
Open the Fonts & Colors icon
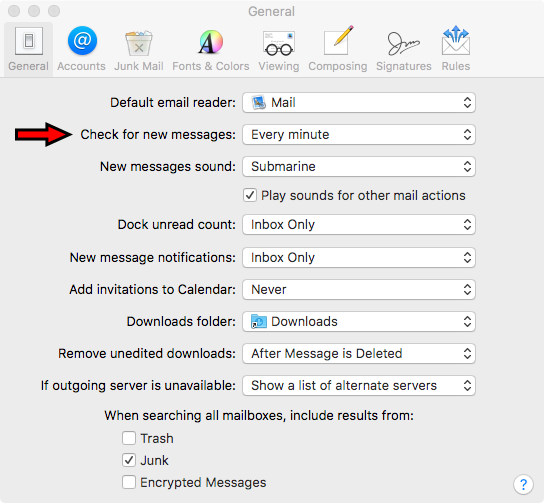[x=211, y=42]
